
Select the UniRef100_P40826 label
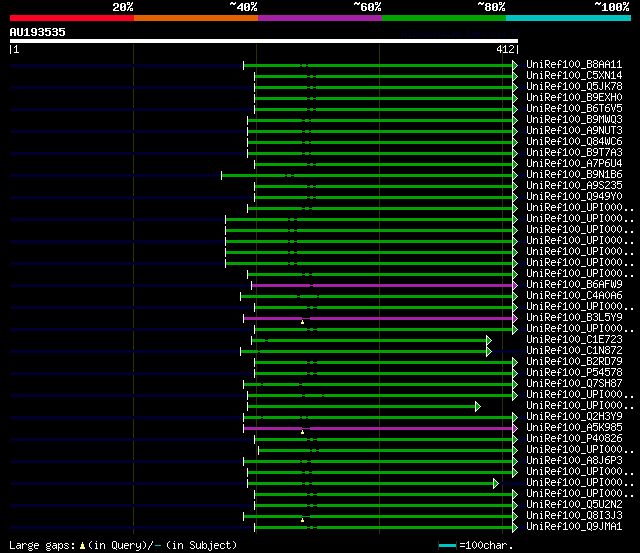click(x=574, y=439)
